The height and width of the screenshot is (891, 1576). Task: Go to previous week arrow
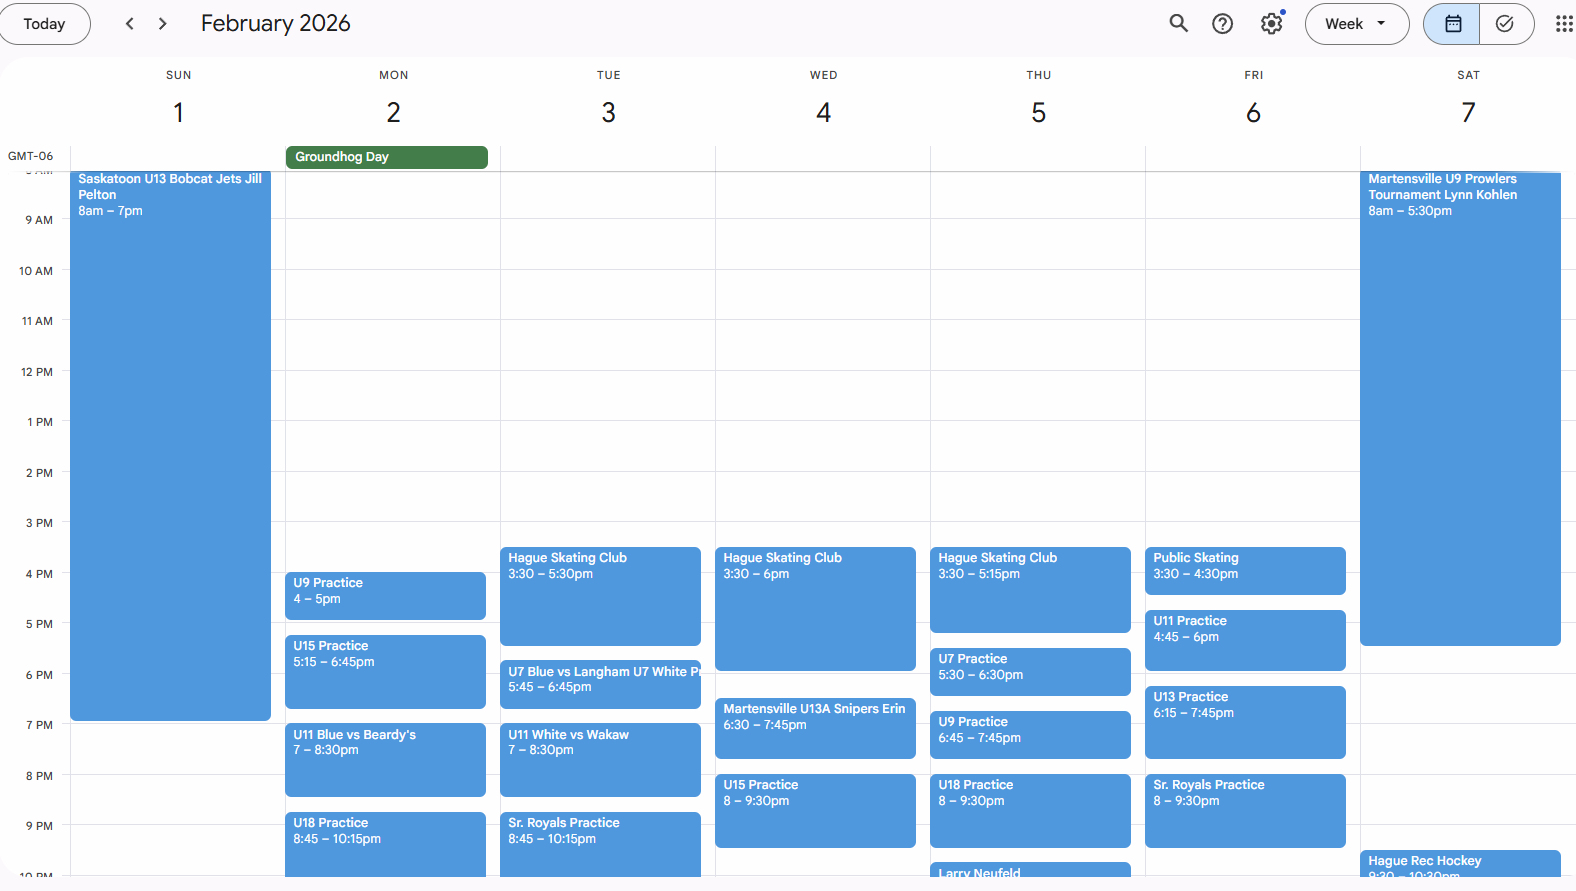coord(129,24)
